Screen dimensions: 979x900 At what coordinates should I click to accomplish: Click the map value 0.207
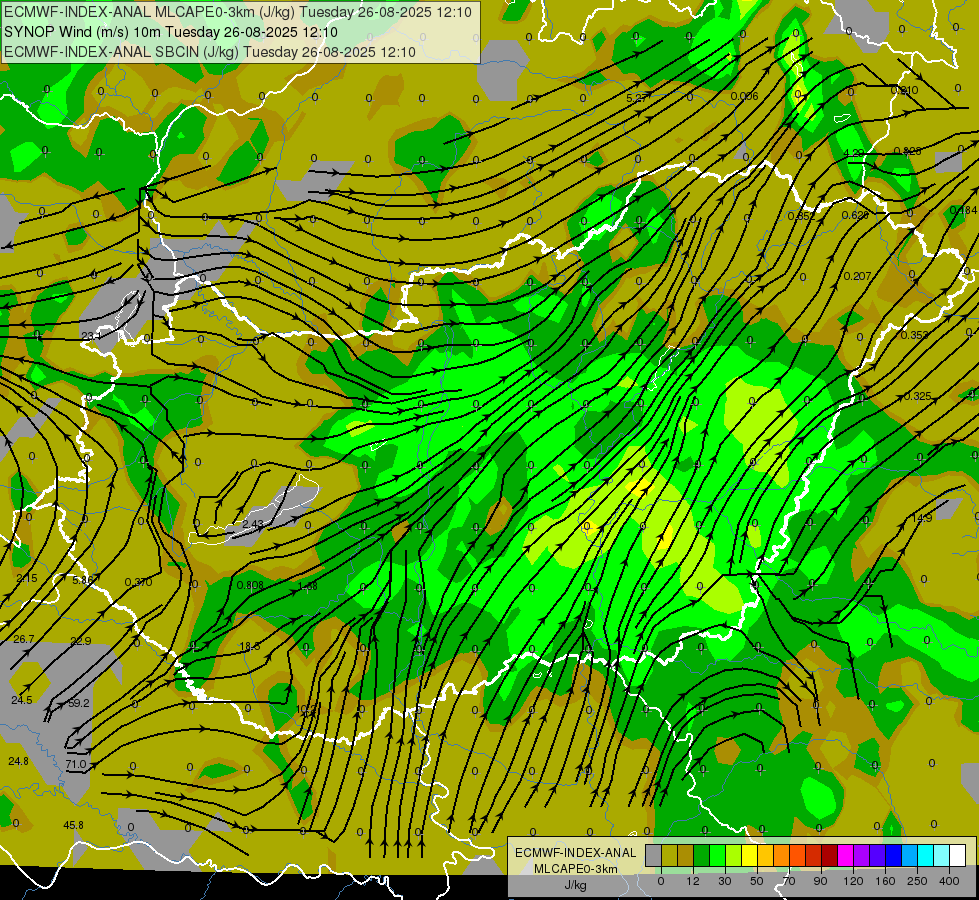857,276
